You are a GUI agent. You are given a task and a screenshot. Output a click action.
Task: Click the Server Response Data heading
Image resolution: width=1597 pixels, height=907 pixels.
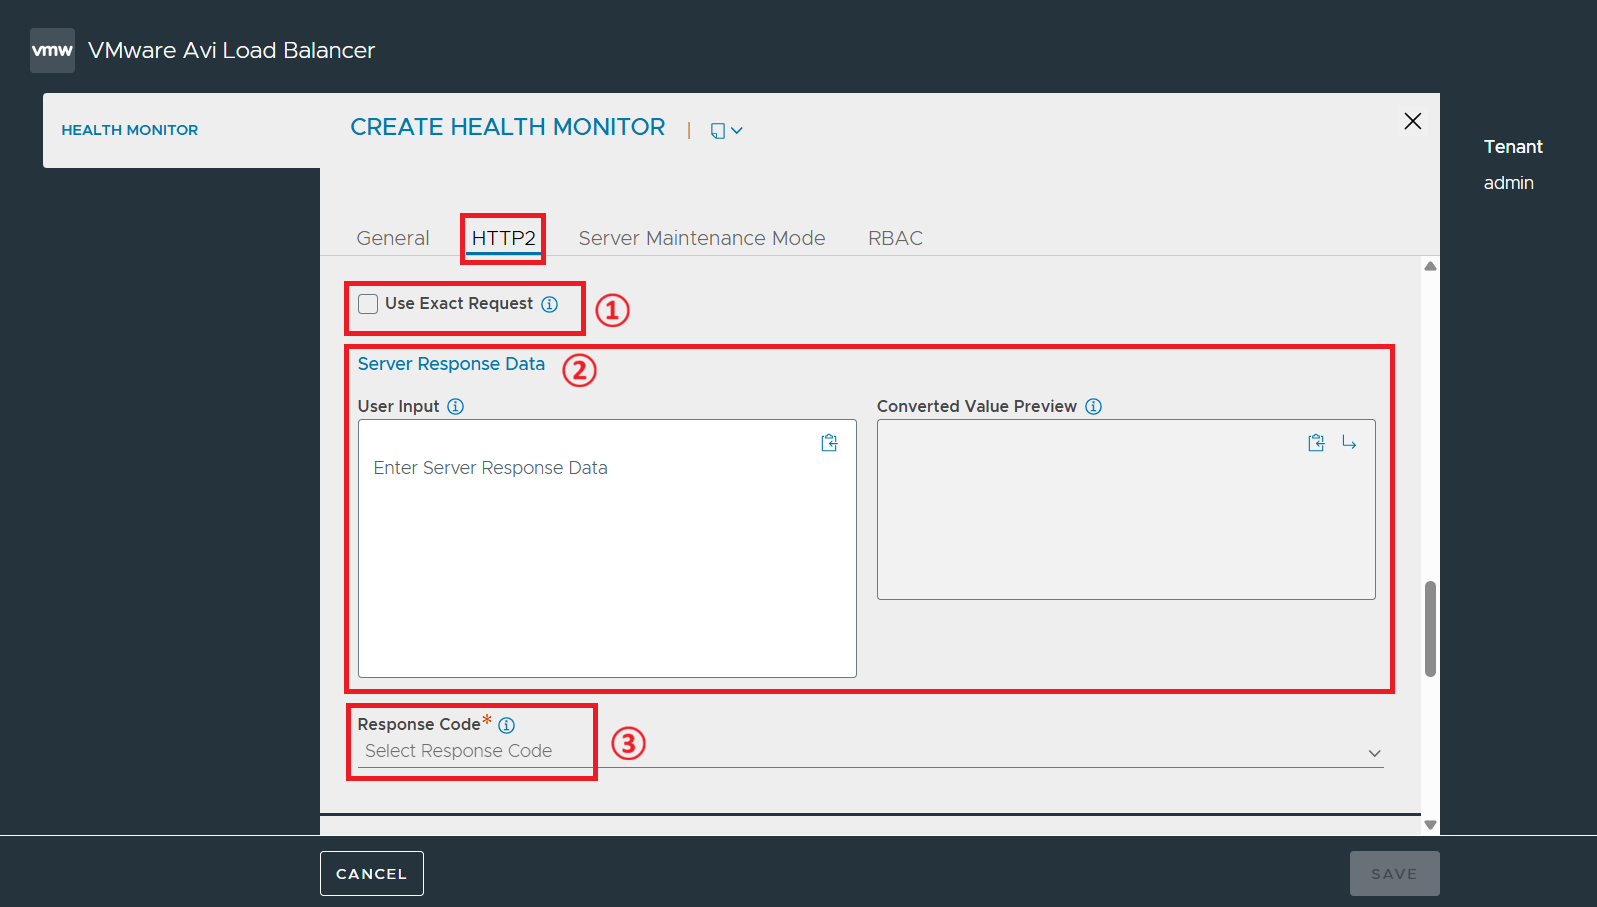451,364
